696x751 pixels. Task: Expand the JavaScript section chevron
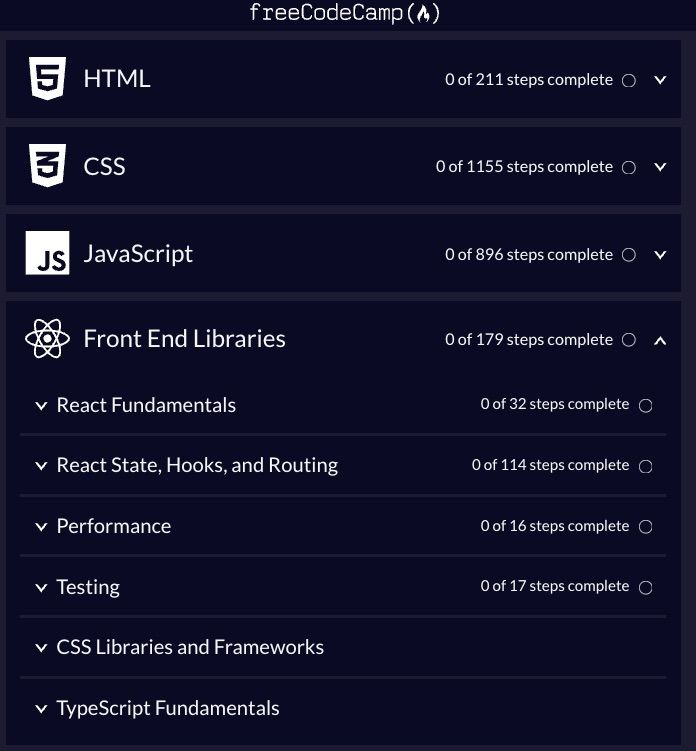point(660,255)
